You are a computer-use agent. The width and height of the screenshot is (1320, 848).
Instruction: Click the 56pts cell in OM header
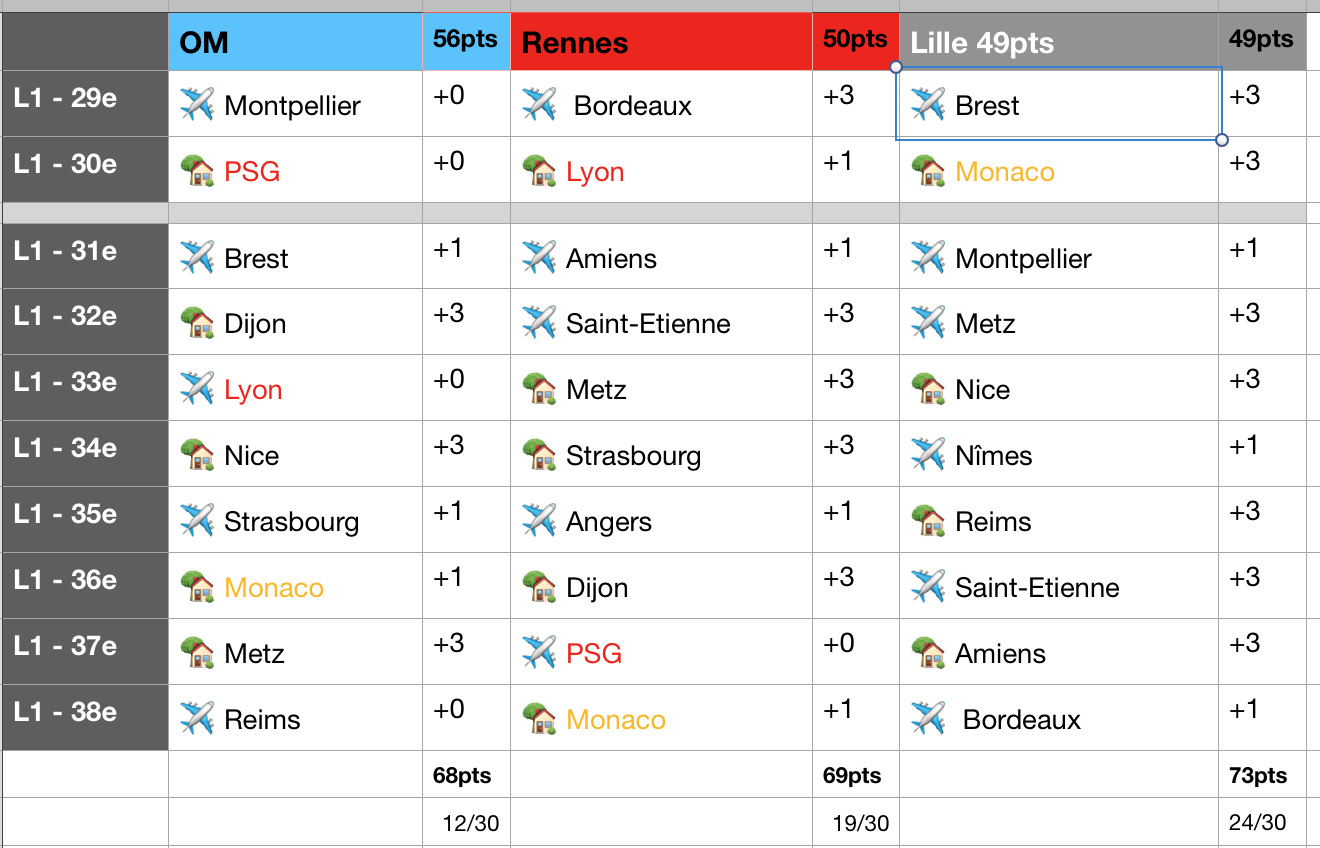[x=466, y=42]
